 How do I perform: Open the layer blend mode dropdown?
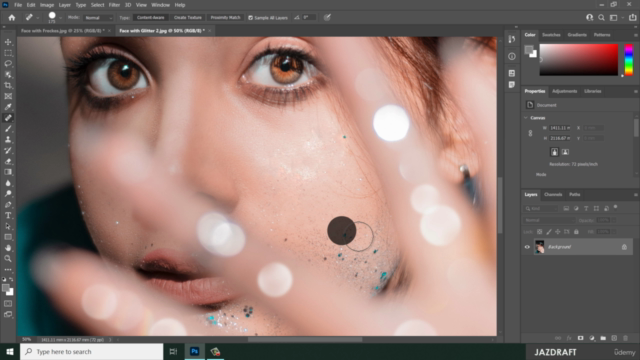click(549, 220)
